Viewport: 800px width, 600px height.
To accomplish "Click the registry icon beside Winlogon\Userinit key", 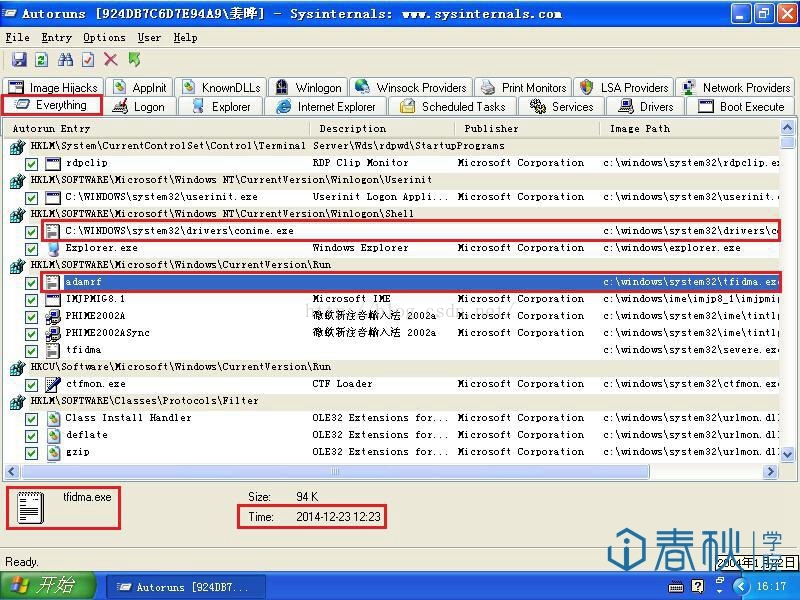I will [17, 181].
